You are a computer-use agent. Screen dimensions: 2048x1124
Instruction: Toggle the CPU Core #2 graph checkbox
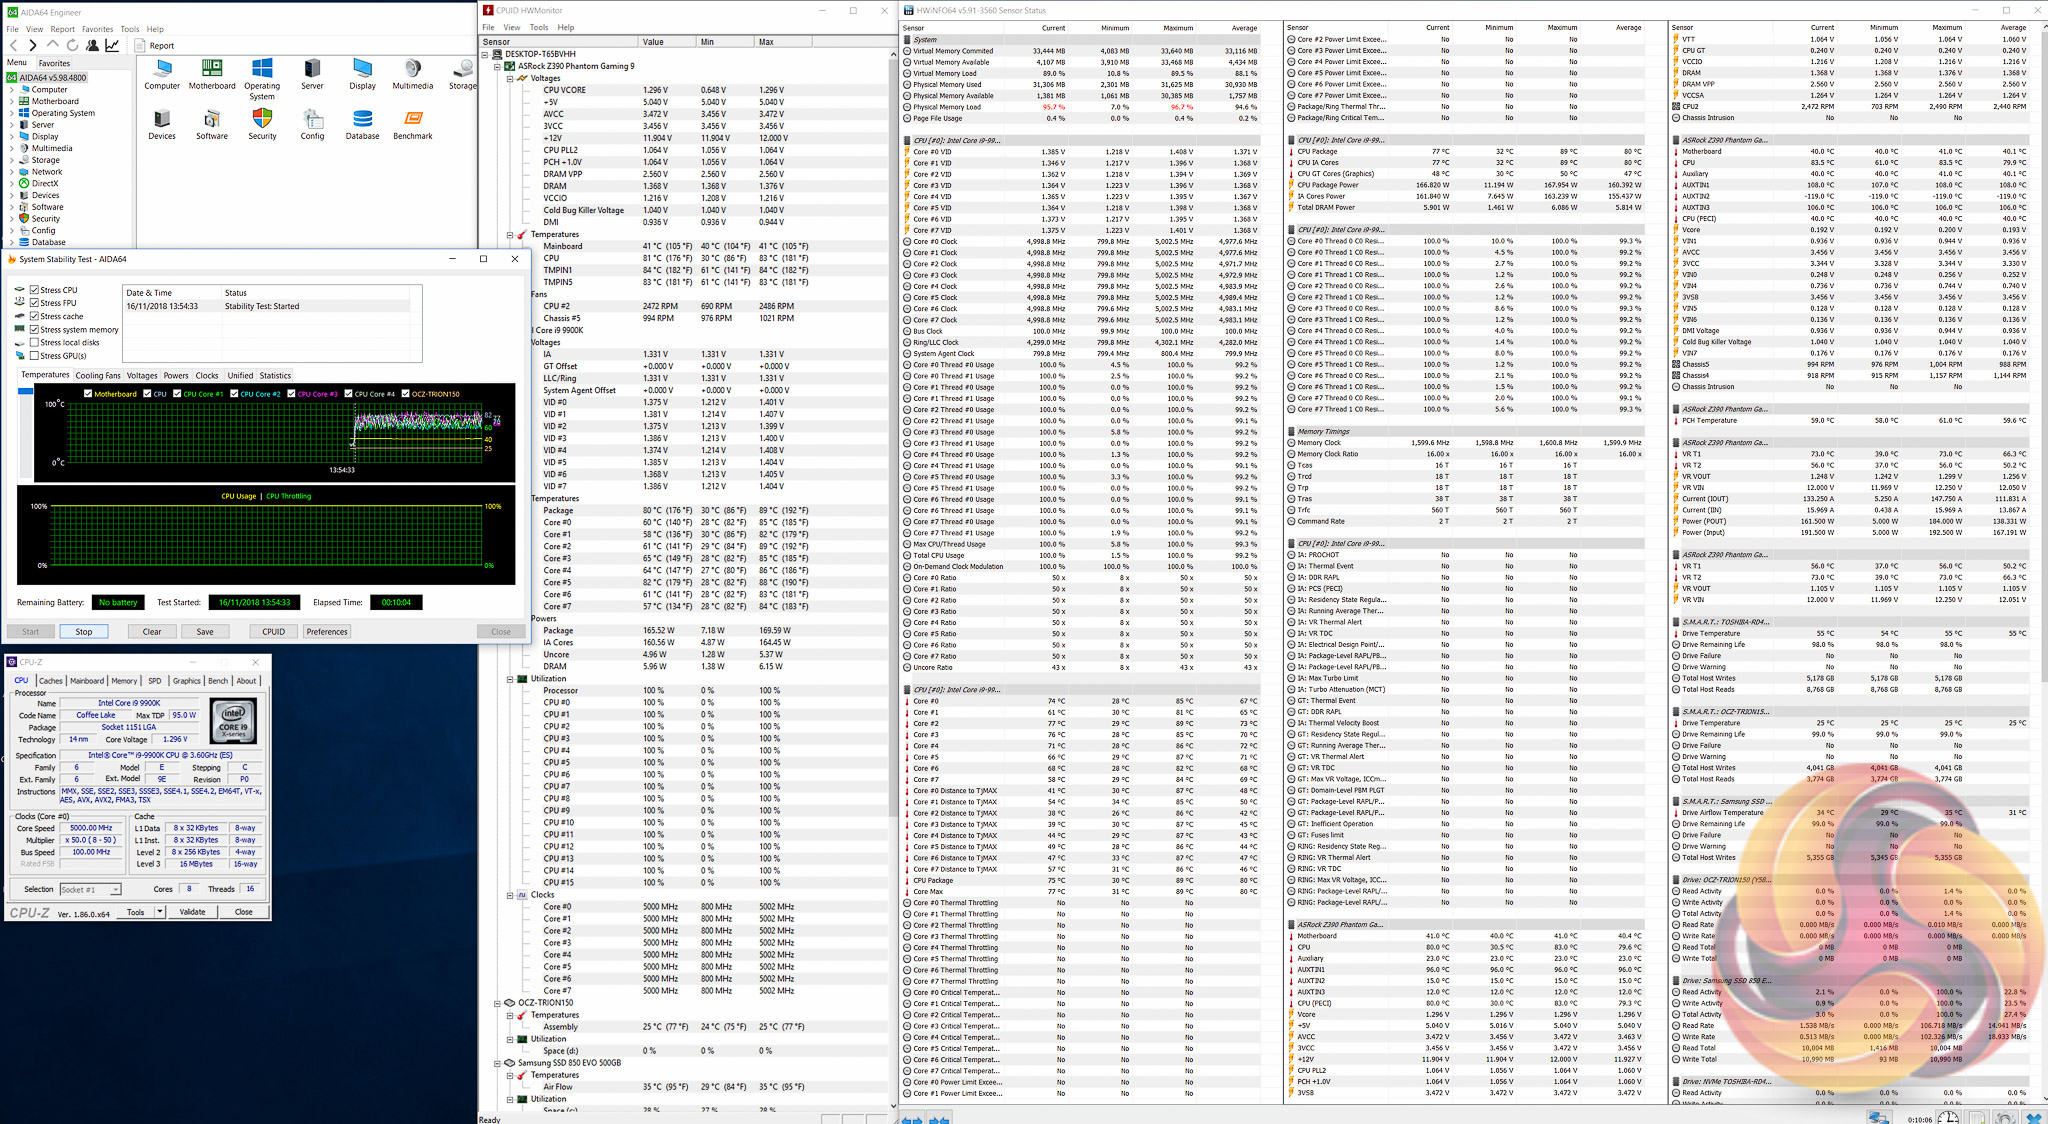[234, 393]
